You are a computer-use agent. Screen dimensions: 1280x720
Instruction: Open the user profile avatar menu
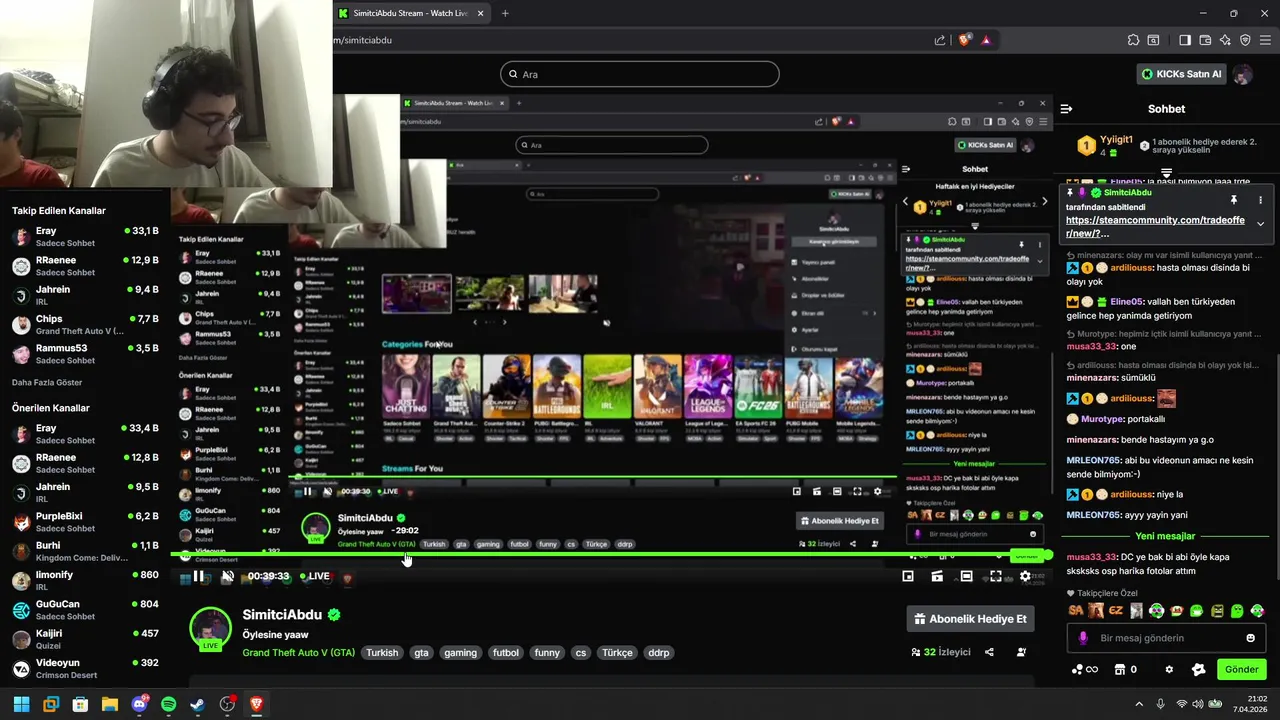coord(1243,74)
